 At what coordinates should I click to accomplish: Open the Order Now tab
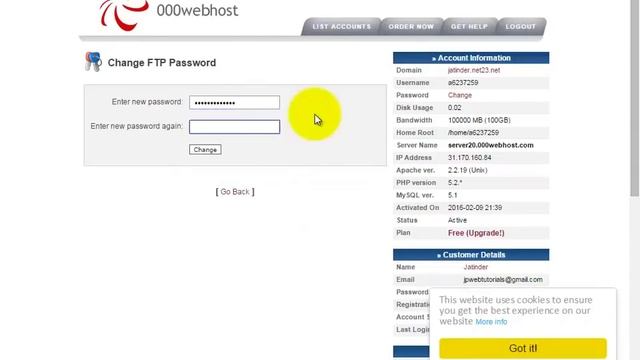click(x=411, y=27)
